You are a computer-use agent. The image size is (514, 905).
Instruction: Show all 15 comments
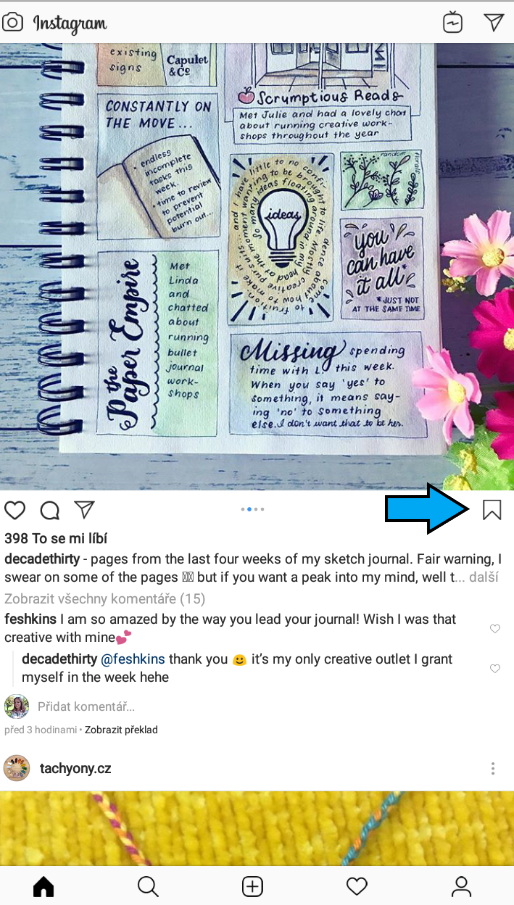(104, 599)
